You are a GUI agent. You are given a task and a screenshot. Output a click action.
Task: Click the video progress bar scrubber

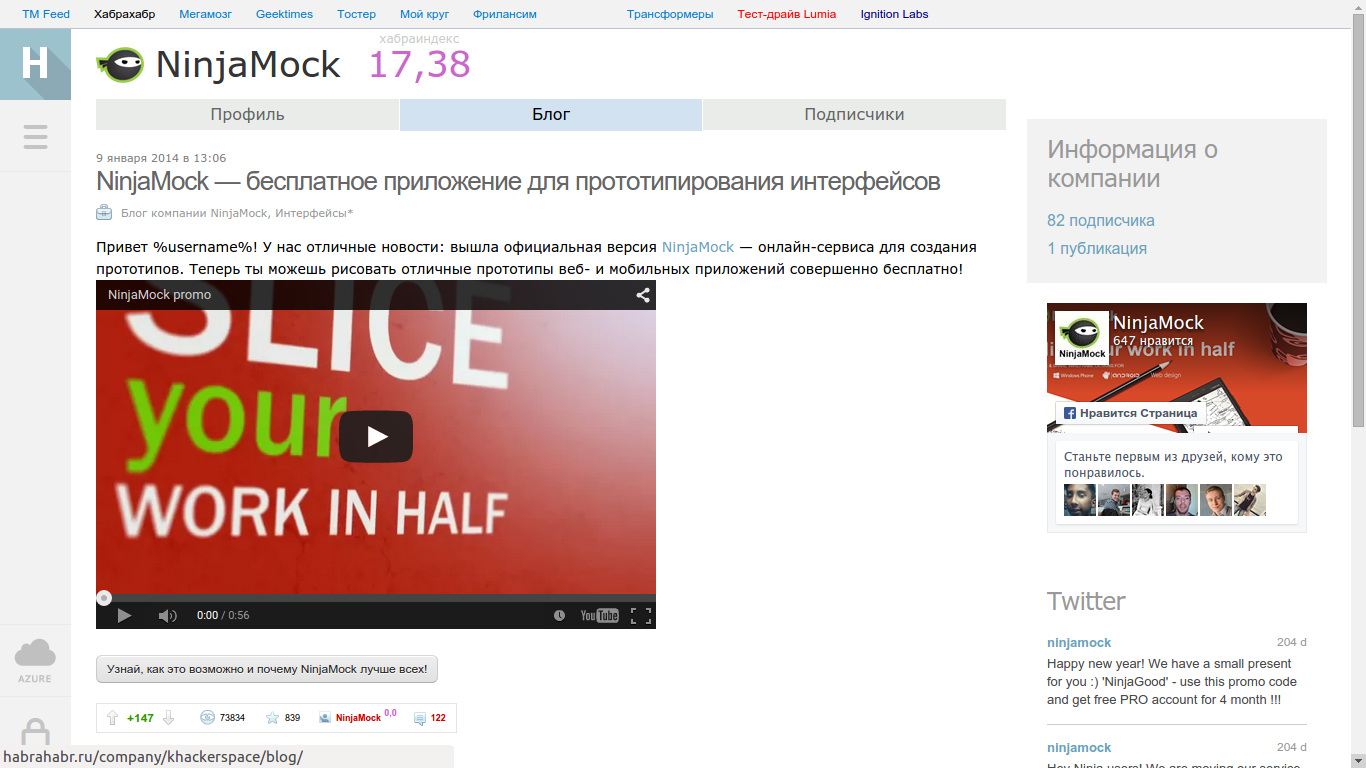(x=104, y=598)
